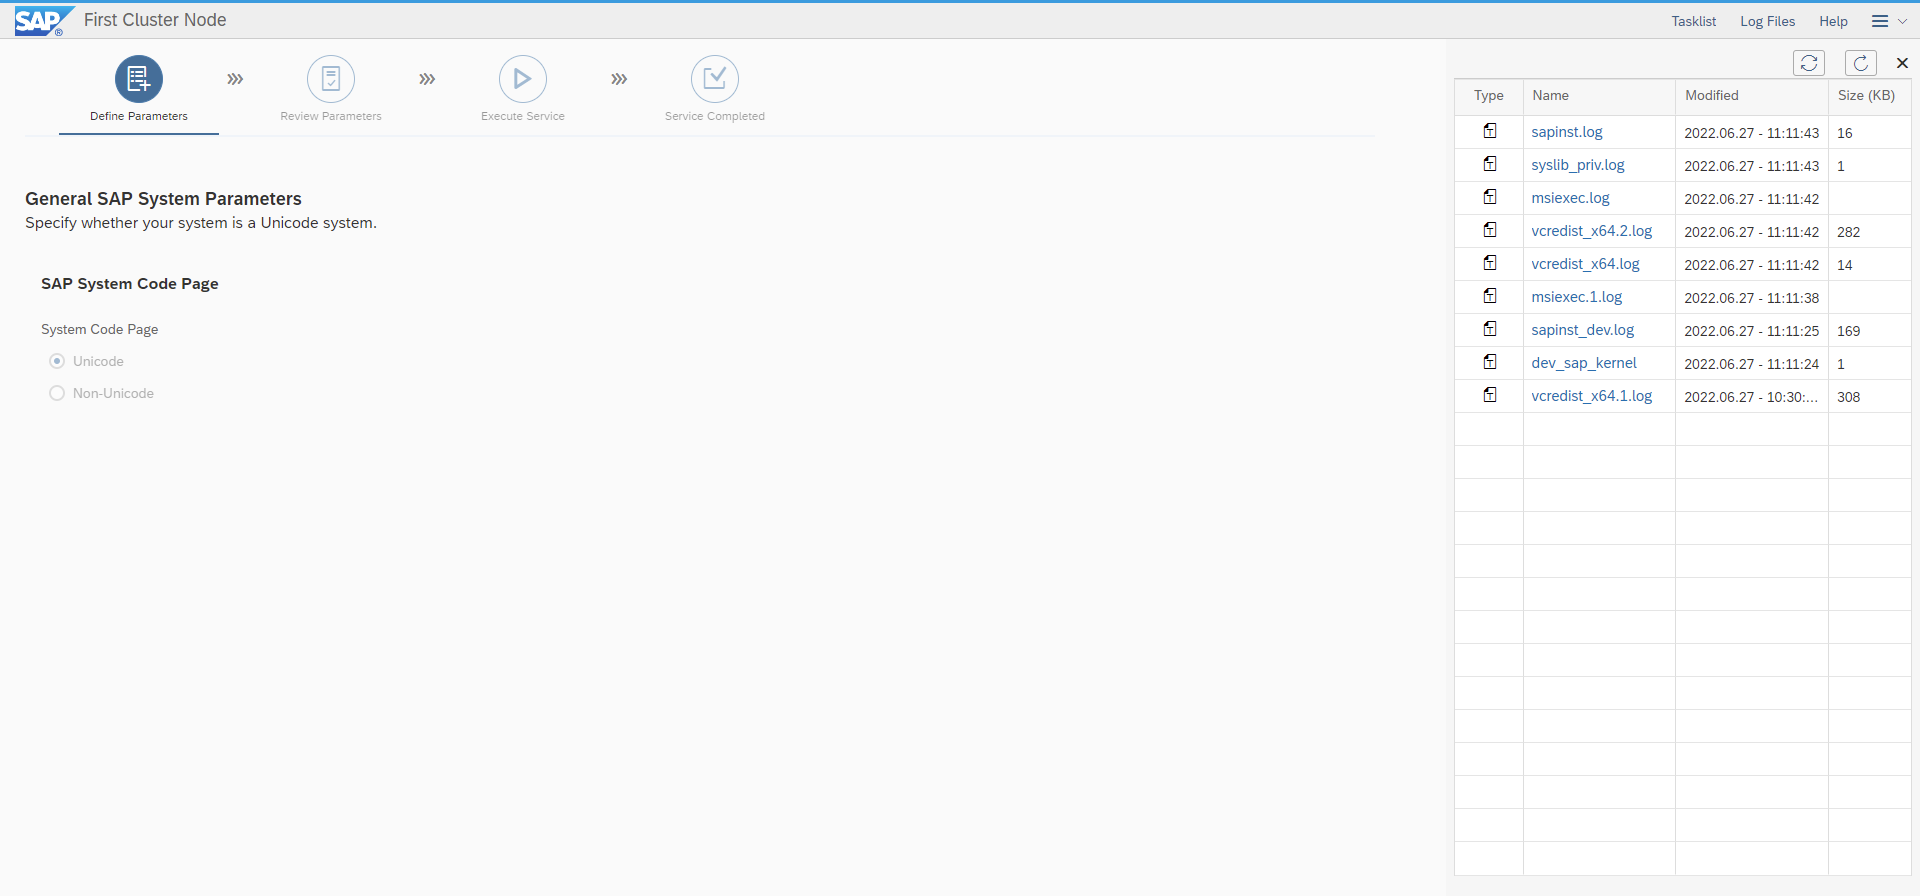
Task: Expand the menu dropdown chevron
Action: coord(1902,21)
